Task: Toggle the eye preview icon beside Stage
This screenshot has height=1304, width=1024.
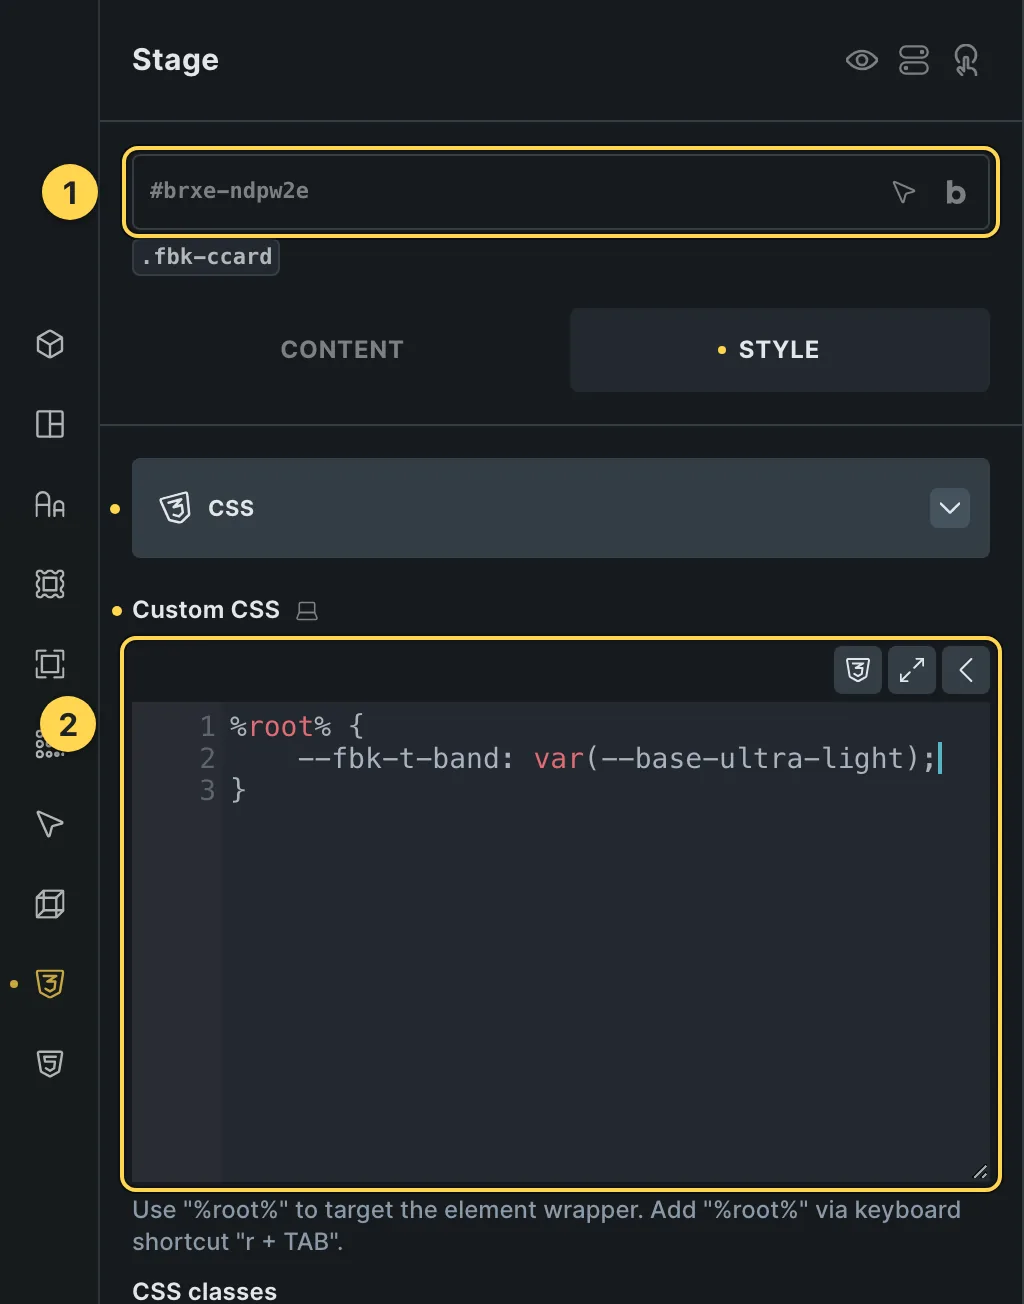Action: click(861, 60)
